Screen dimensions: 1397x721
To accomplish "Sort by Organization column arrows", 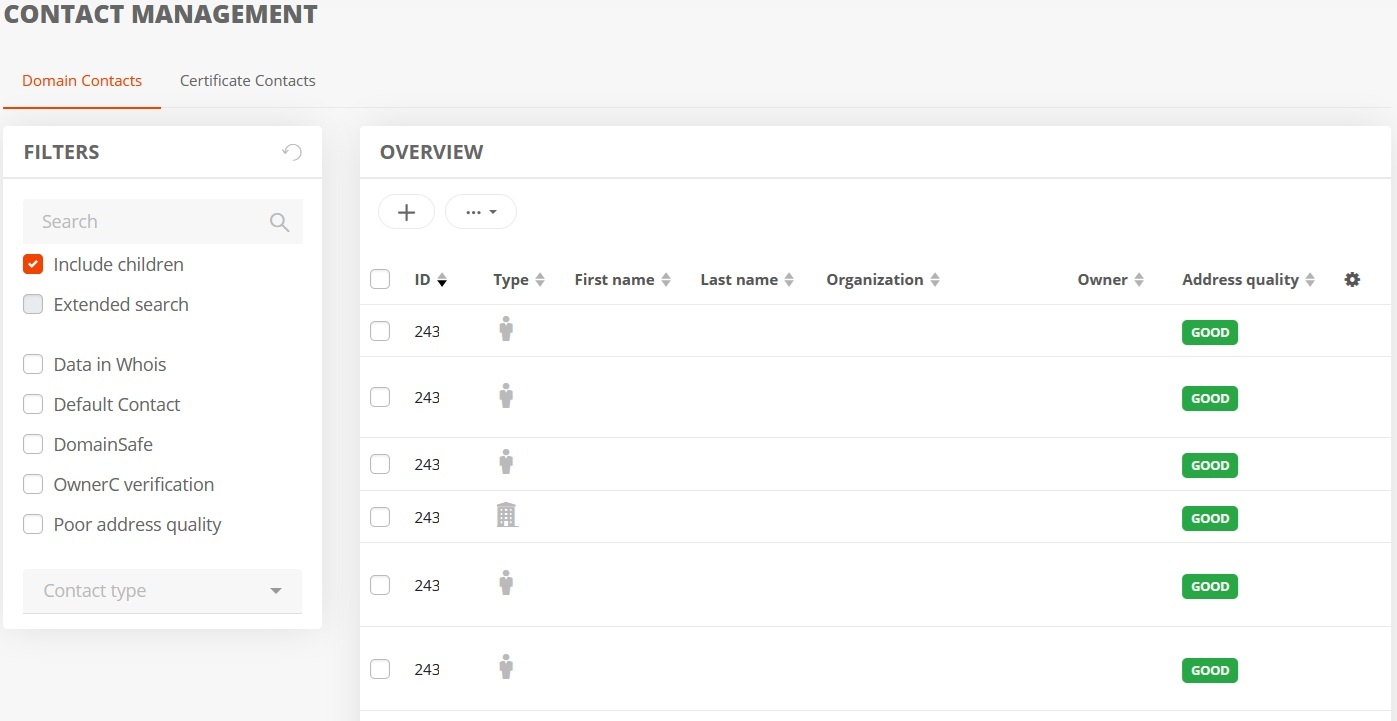I will [x=935, y=281].
